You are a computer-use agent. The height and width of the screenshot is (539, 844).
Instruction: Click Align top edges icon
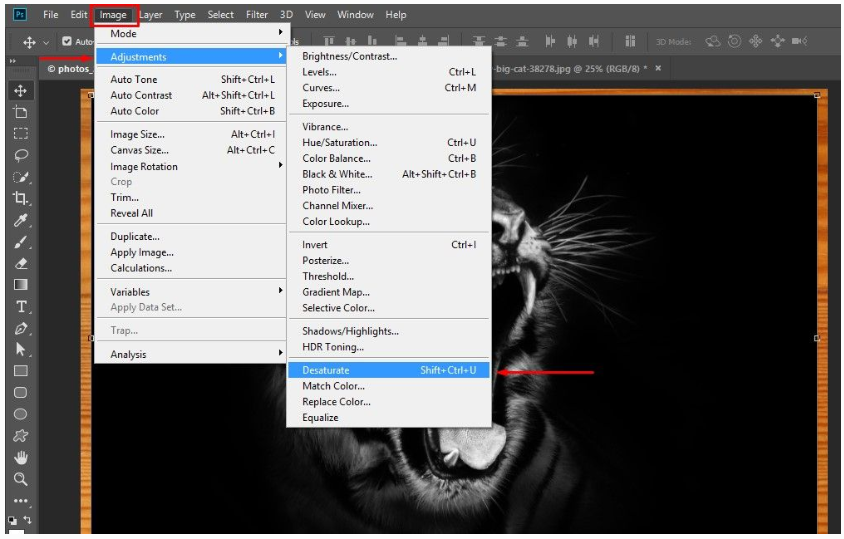point(329,41)
